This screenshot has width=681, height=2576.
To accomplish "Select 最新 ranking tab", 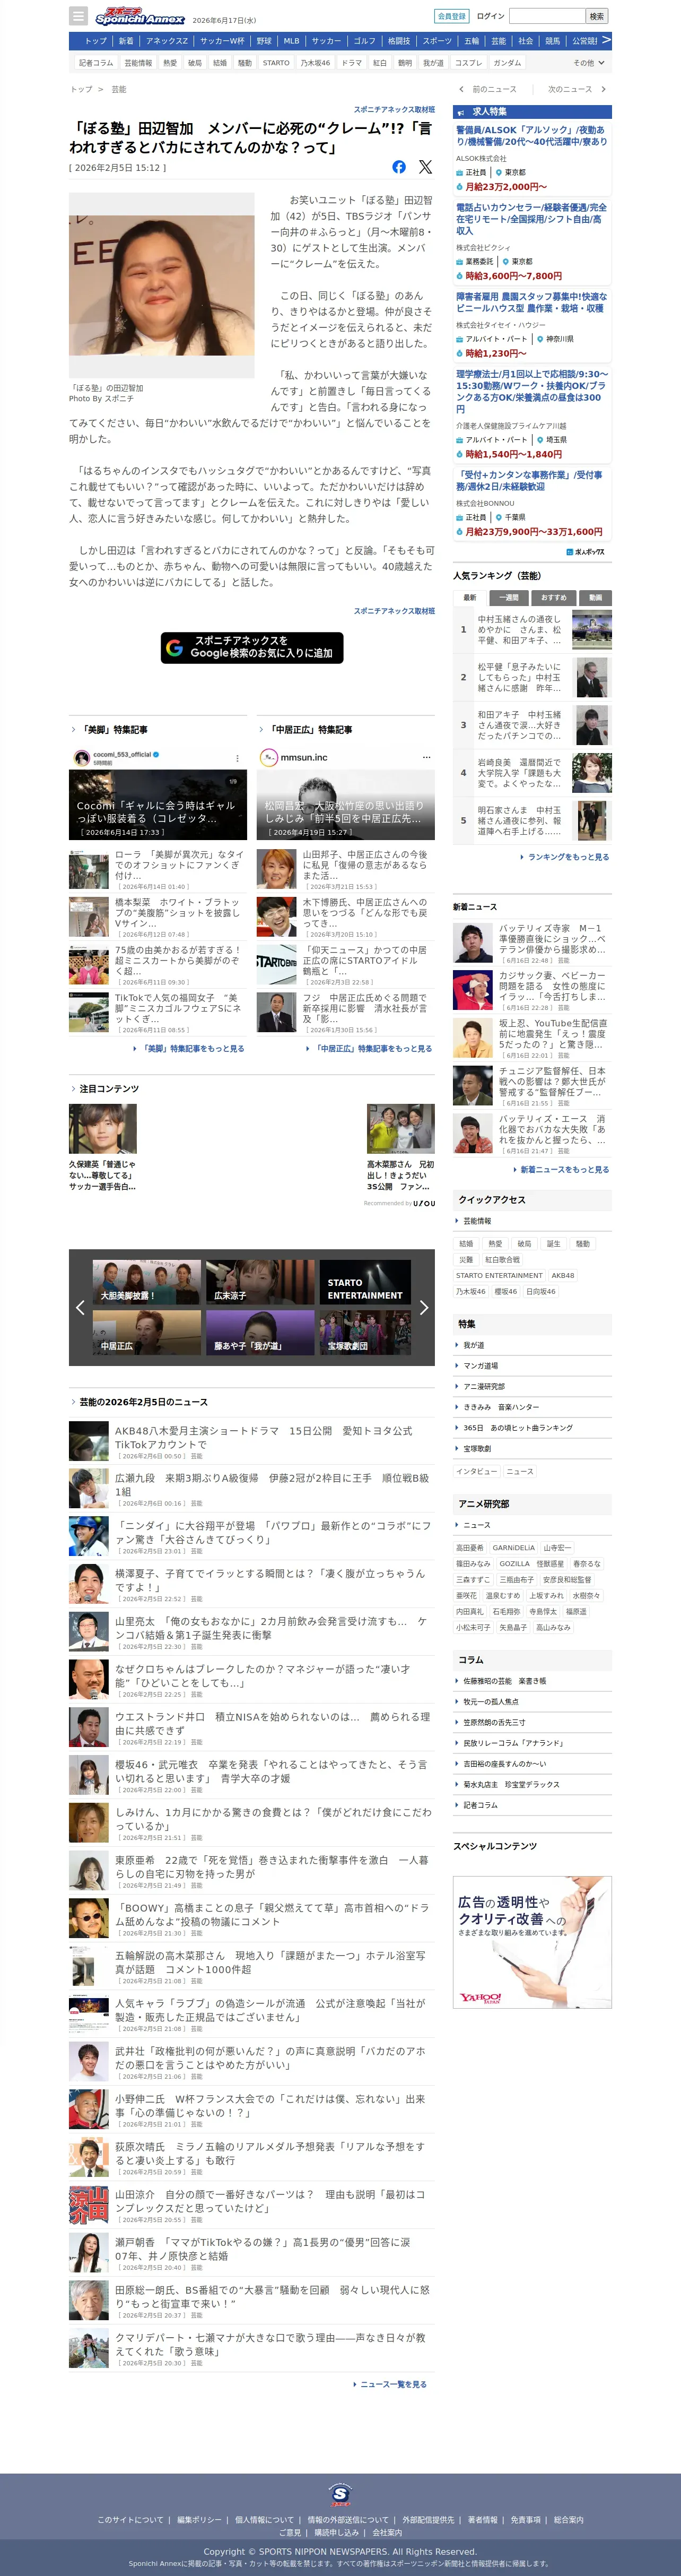I will [469, 597].
